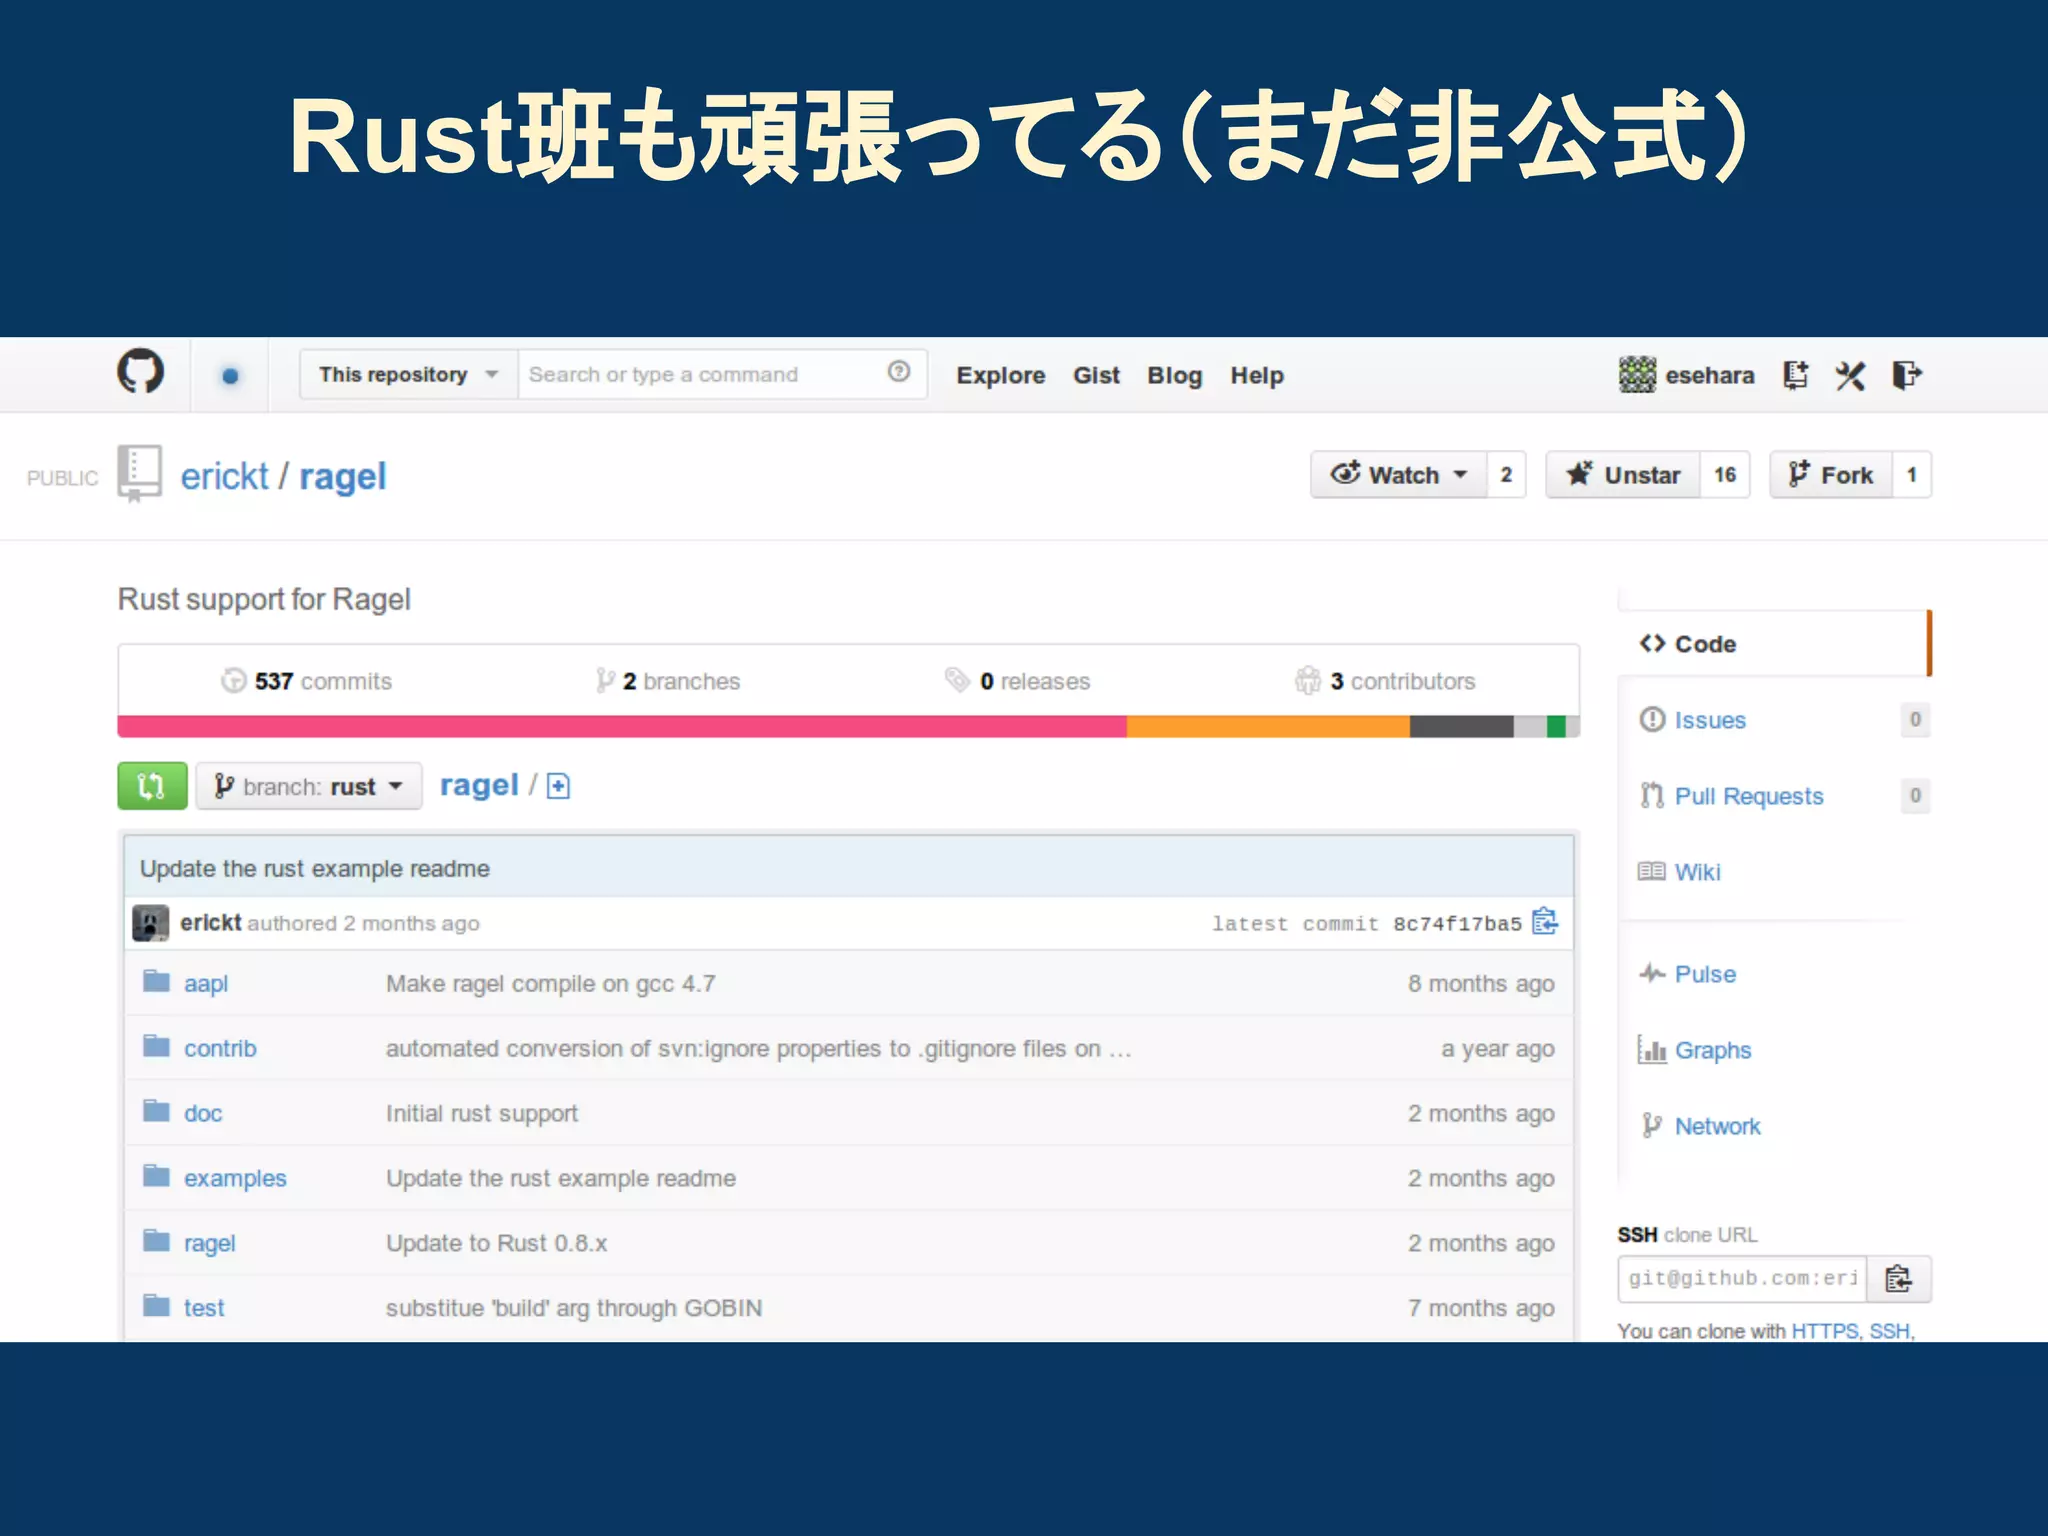This screenshot has width=2048, height=1536.
Task: Click the help icon in the search box
Action: [899, 372]
